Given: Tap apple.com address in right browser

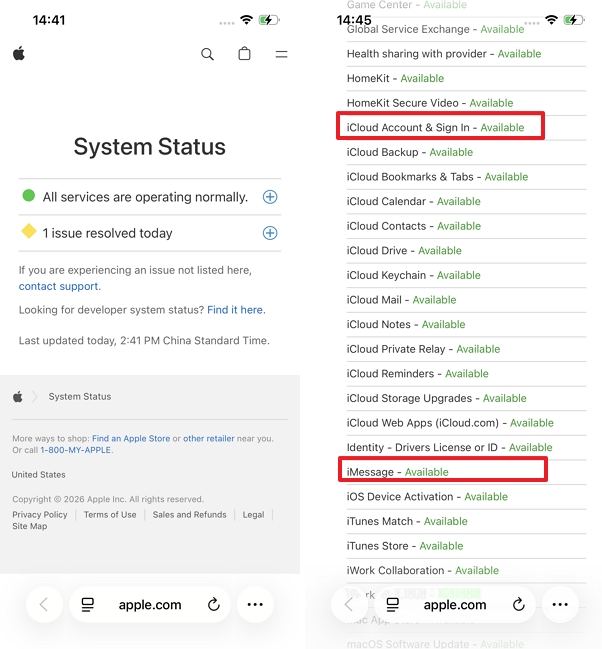Looking at the screenshot, I should (455, 605).
